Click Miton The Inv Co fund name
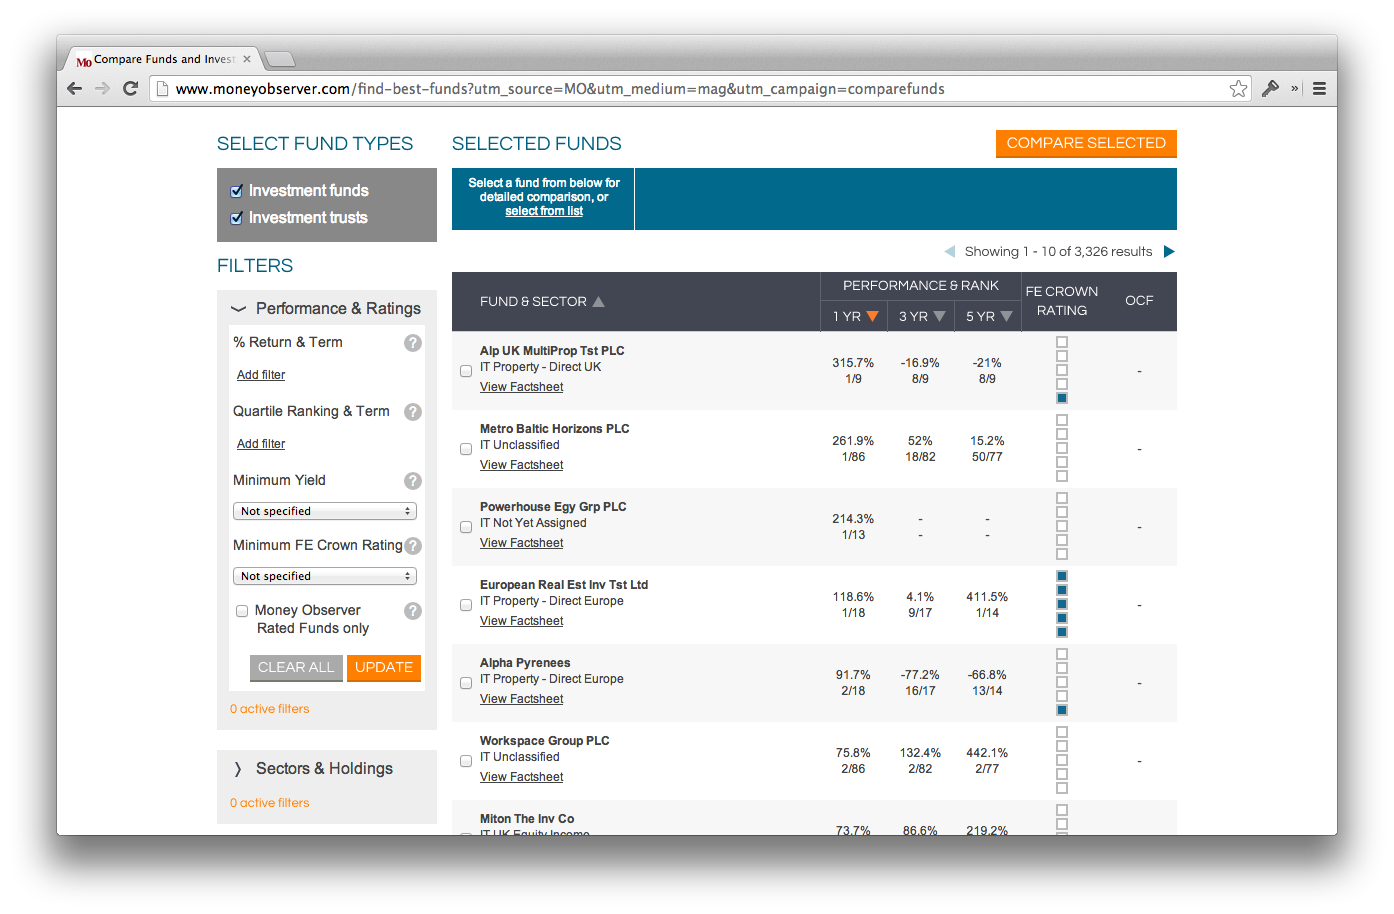Image resolution: width=1394 pixels, height=914 pixels. pyautogui.click(x=527, y=819)
